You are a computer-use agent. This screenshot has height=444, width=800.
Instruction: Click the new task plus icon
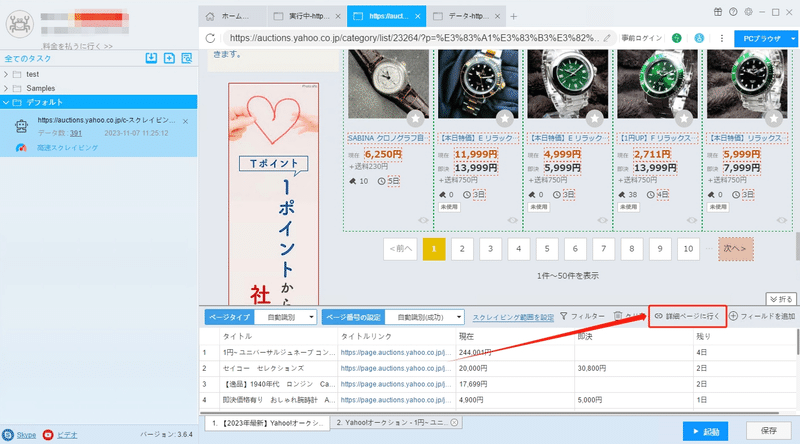(x=169, y=58)
